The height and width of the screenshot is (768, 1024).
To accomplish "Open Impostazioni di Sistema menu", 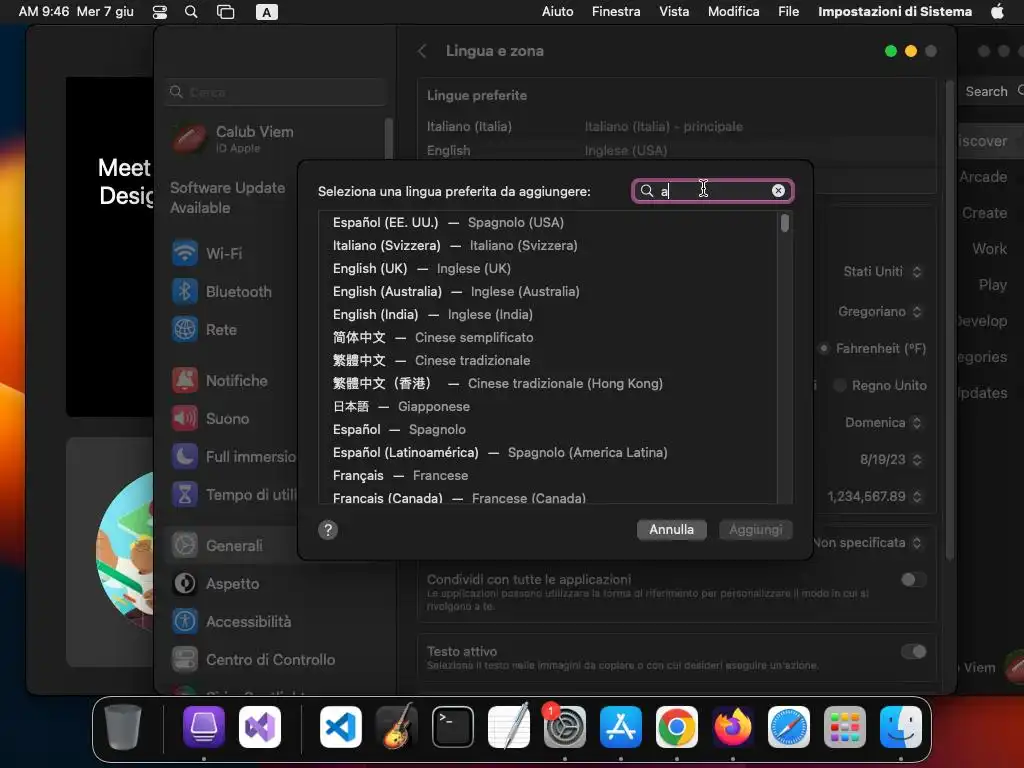I will pos(895,11).
